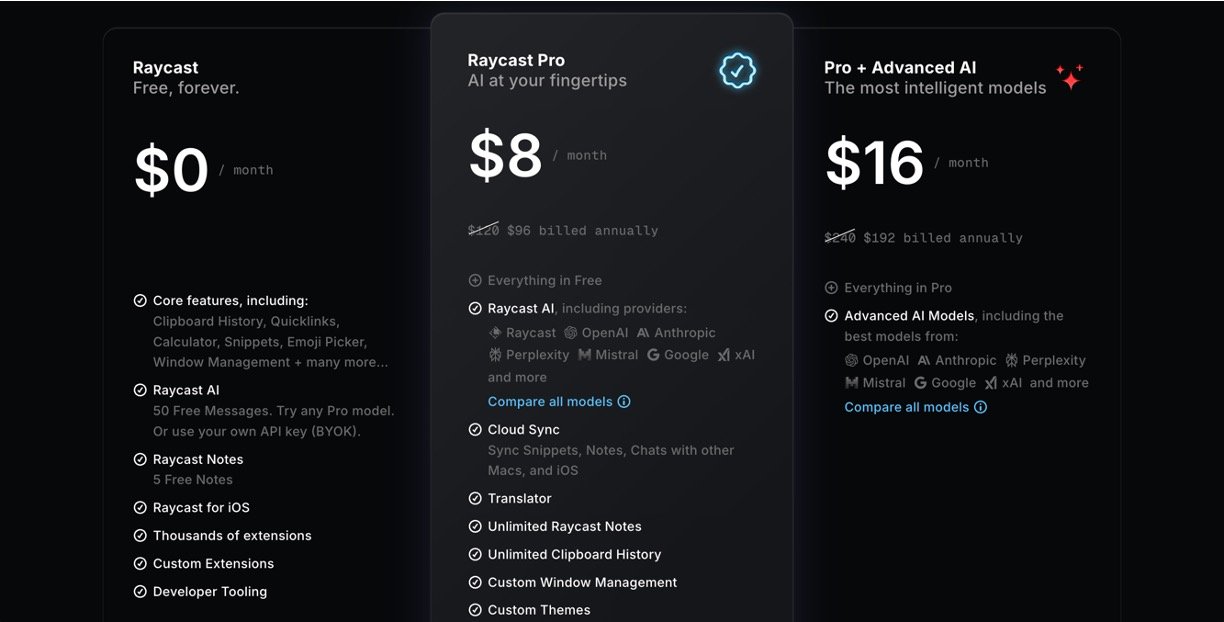Open Compare all models link in Advanced AI
The height and width of the screenshot is (622, 1224).
coord(906,407)
